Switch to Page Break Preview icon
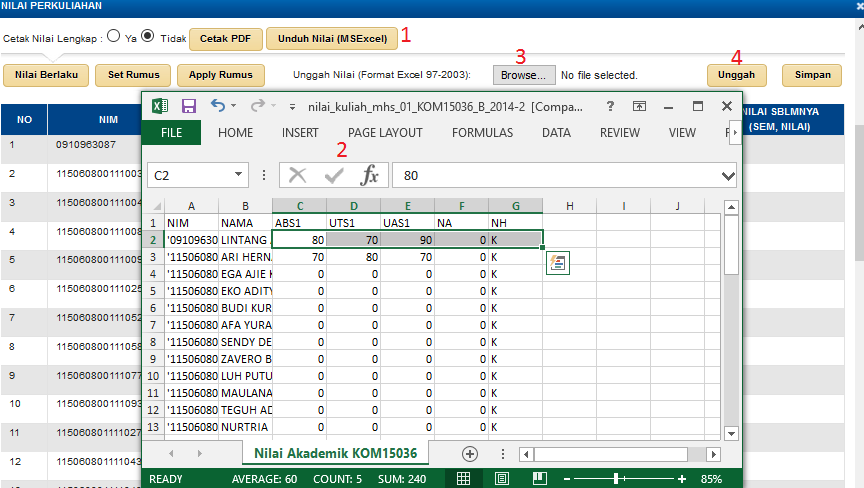 539,479
